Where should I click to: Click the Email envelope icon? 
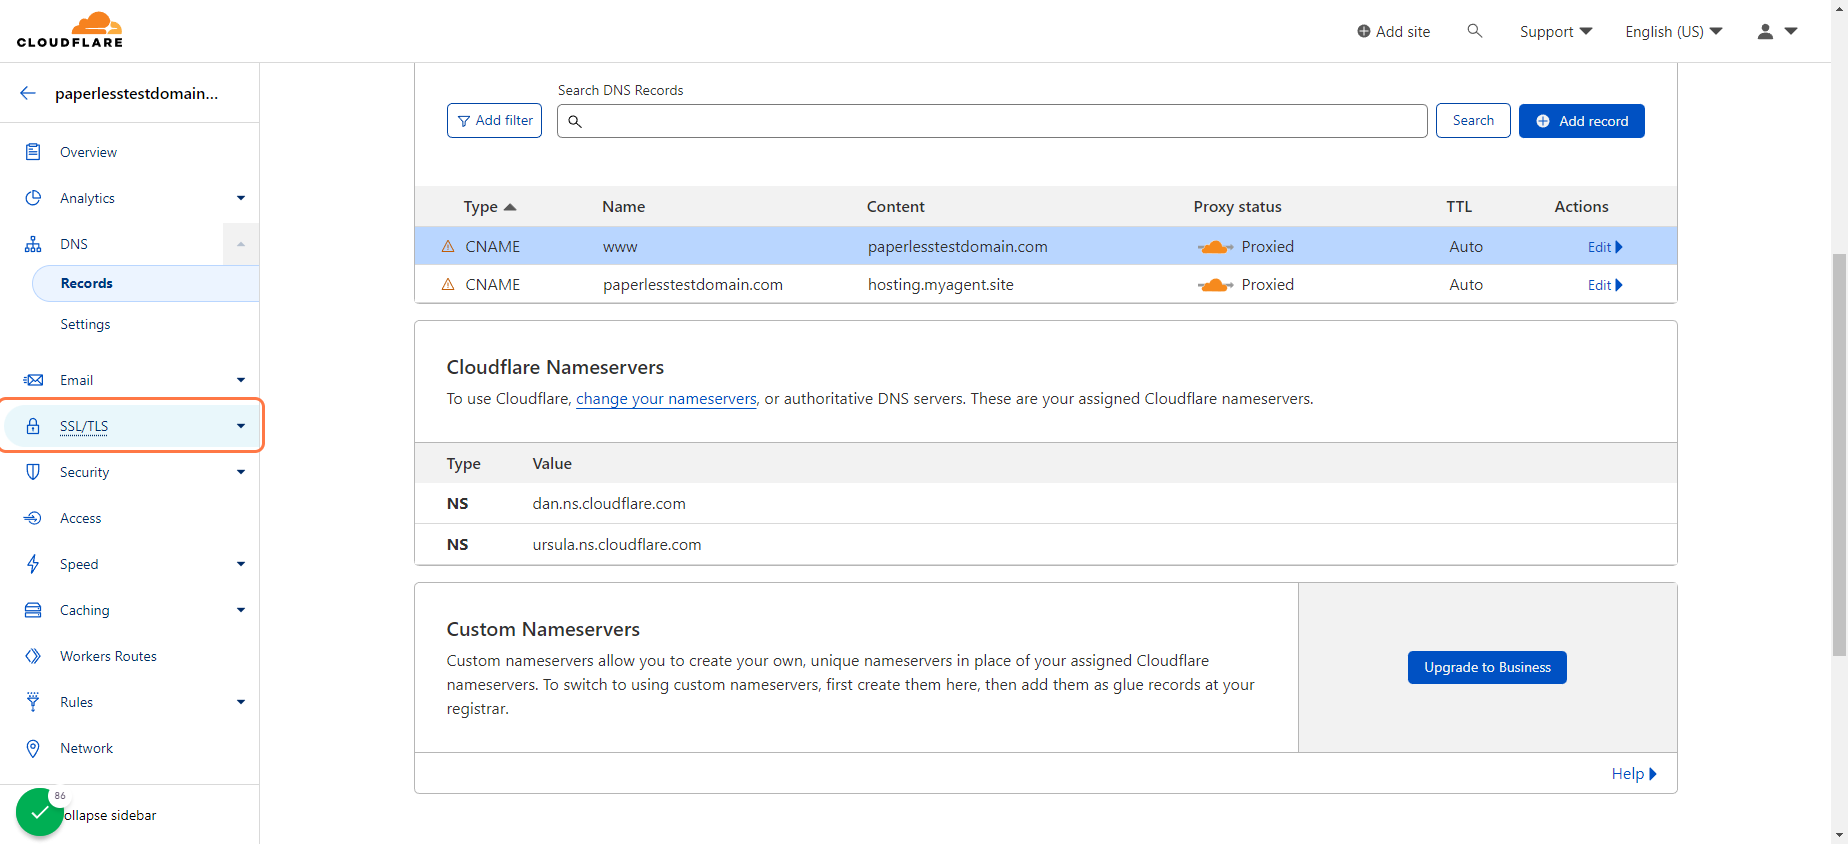pyautogui.click(x=33, y=380)
